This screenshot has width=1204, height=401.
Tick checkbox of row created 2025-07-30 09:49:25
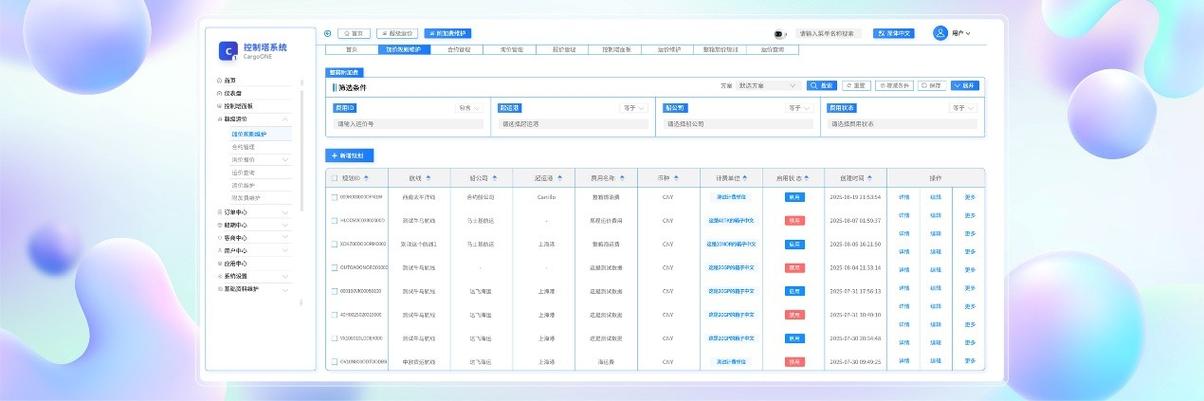[x=335, y=361]
